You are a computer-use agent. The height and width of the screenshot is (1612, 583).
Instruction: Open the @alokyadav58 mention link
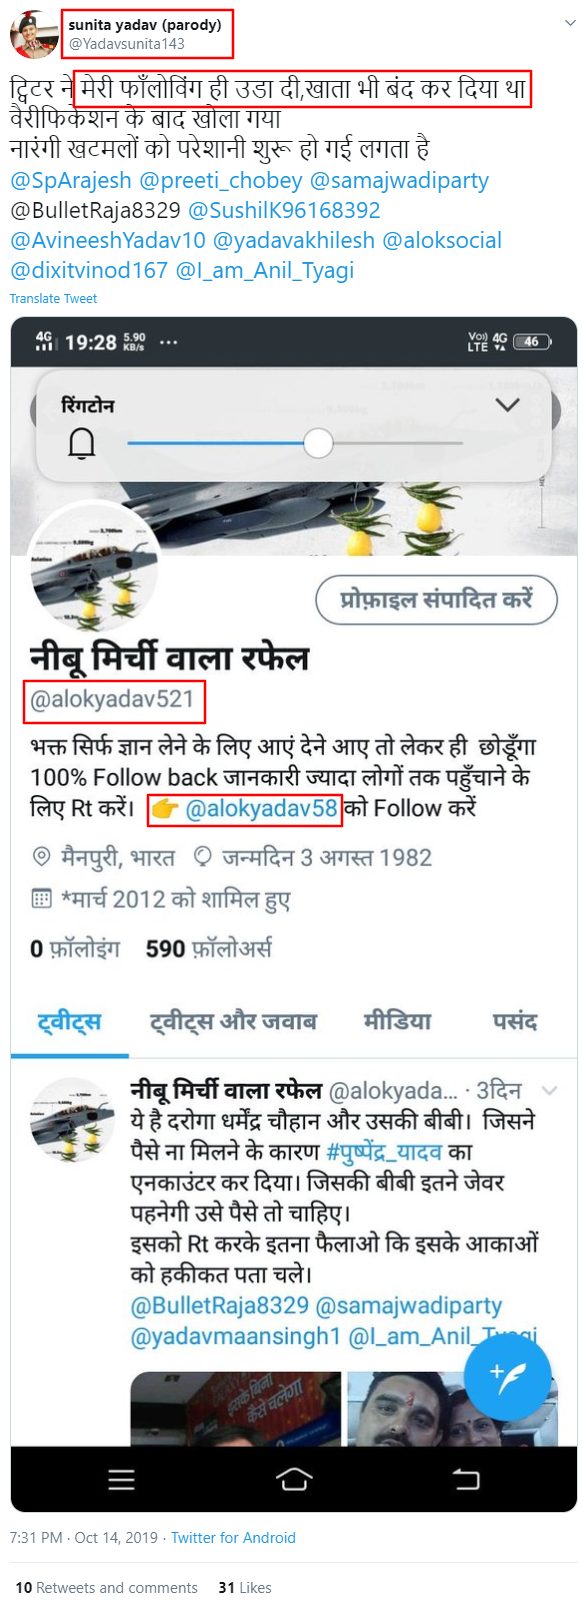[x=261, y=808]
